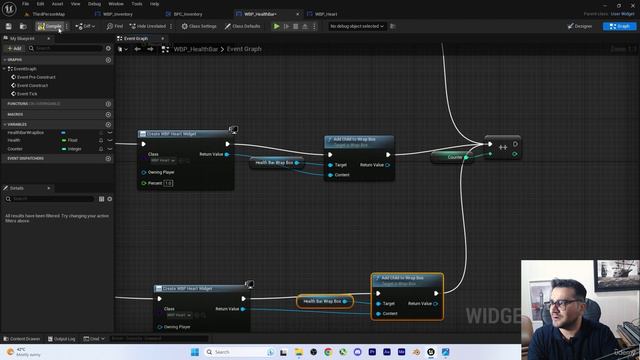The height and width of the screenshot is (360, 640).
Task: Switch to Designer view
Action: (580, 26)
